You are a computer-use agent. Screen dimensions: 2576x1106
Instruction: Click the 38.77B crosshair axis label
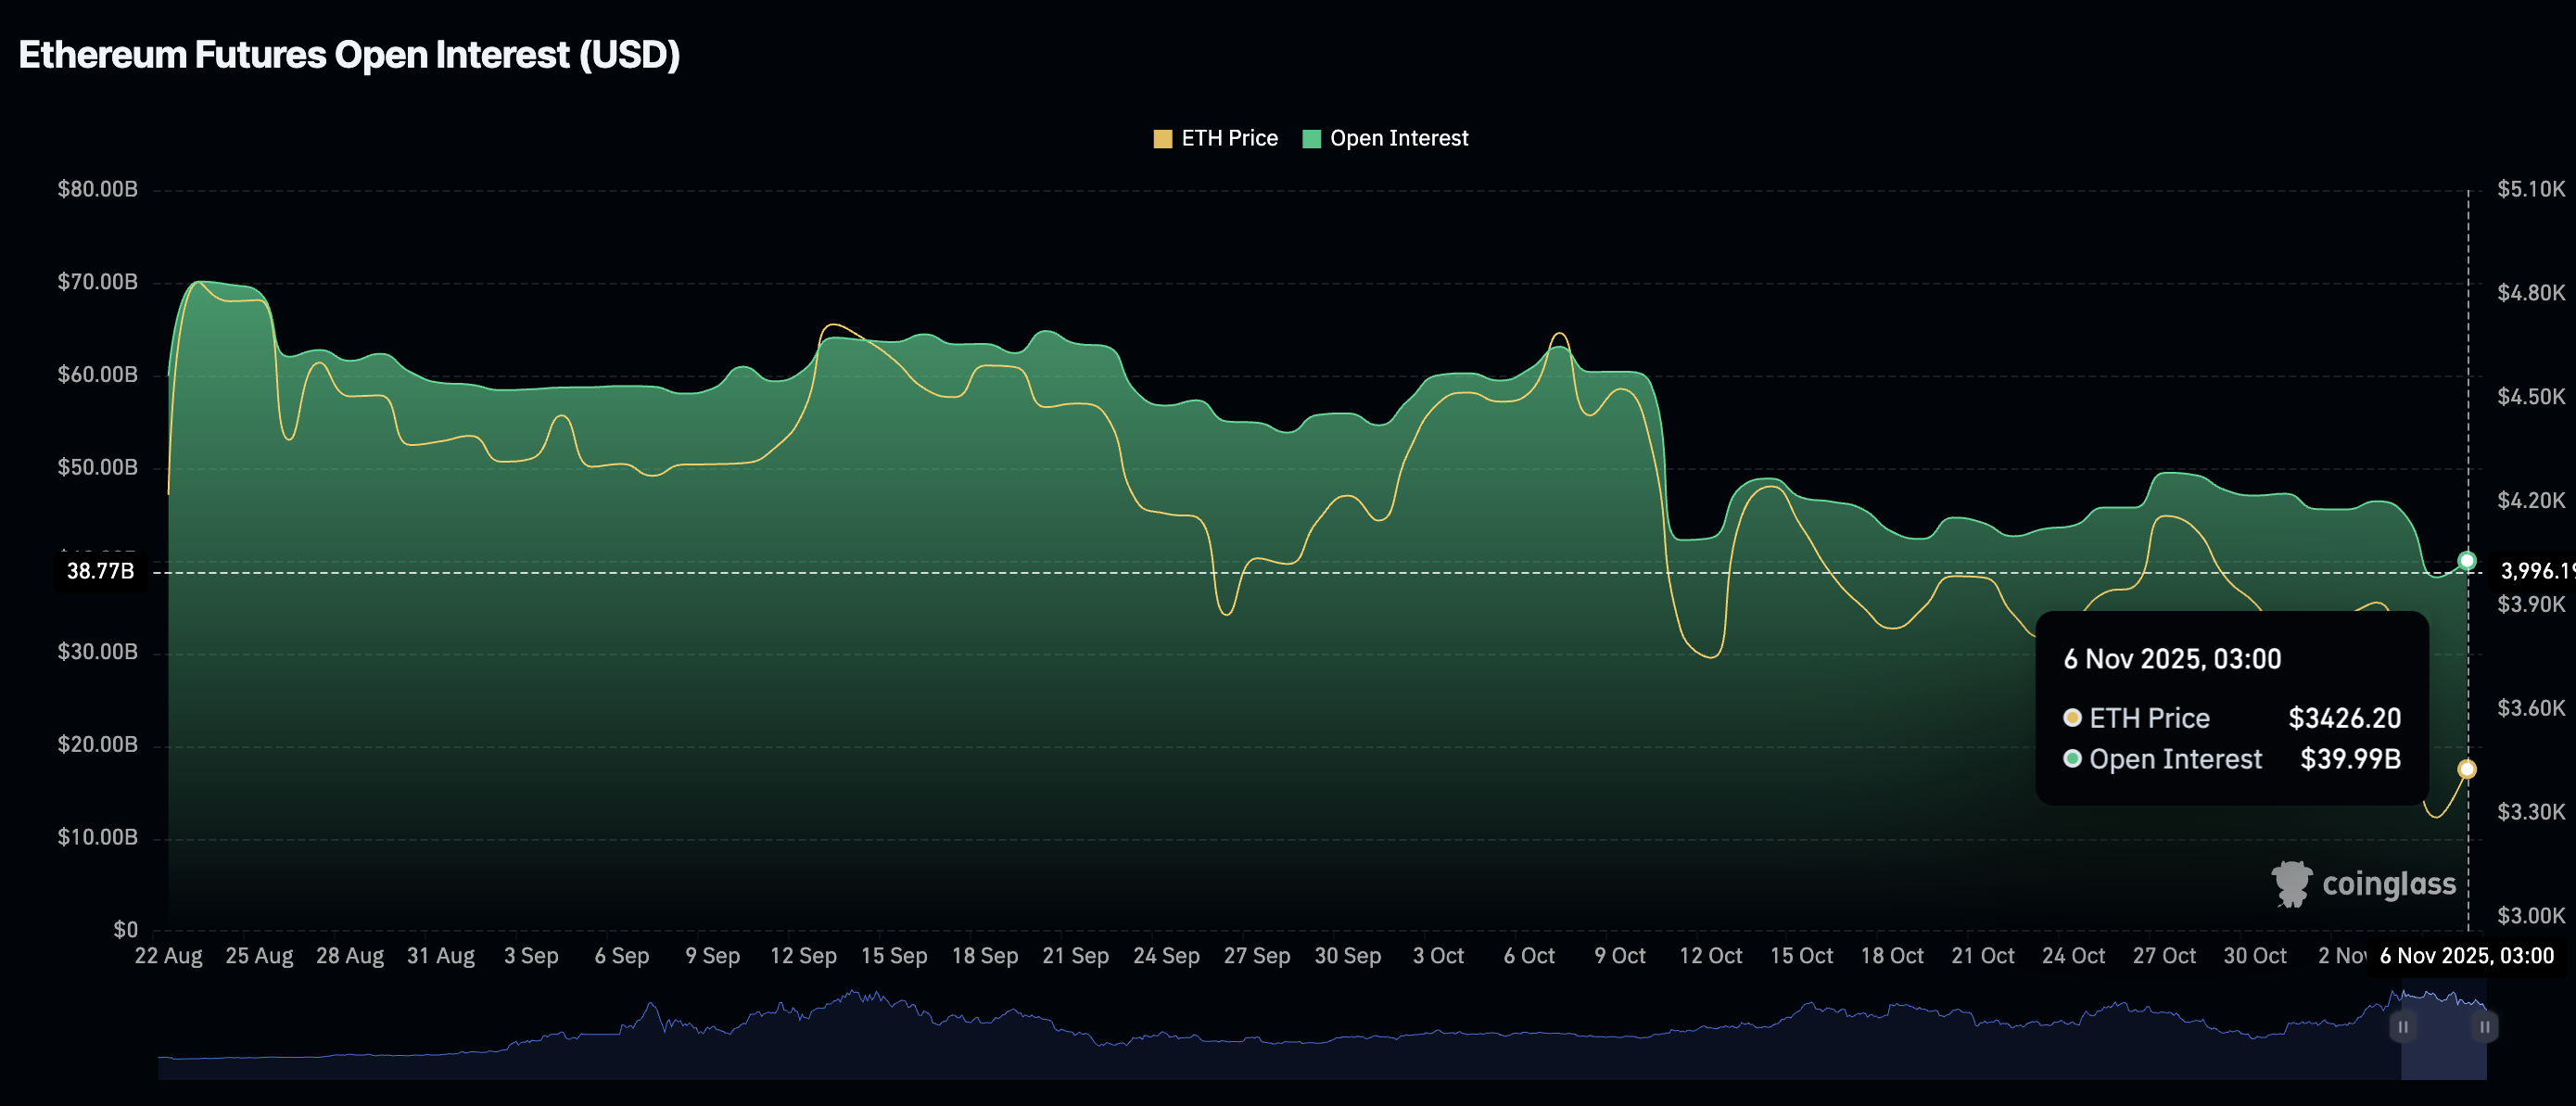coord(100,571)
